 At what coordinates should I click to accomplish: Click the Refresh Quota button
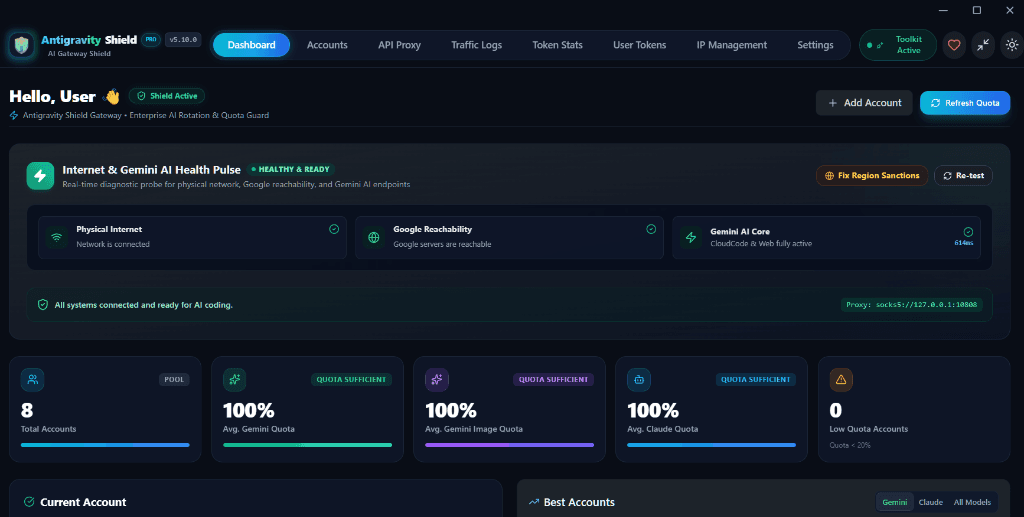point(965,103)
